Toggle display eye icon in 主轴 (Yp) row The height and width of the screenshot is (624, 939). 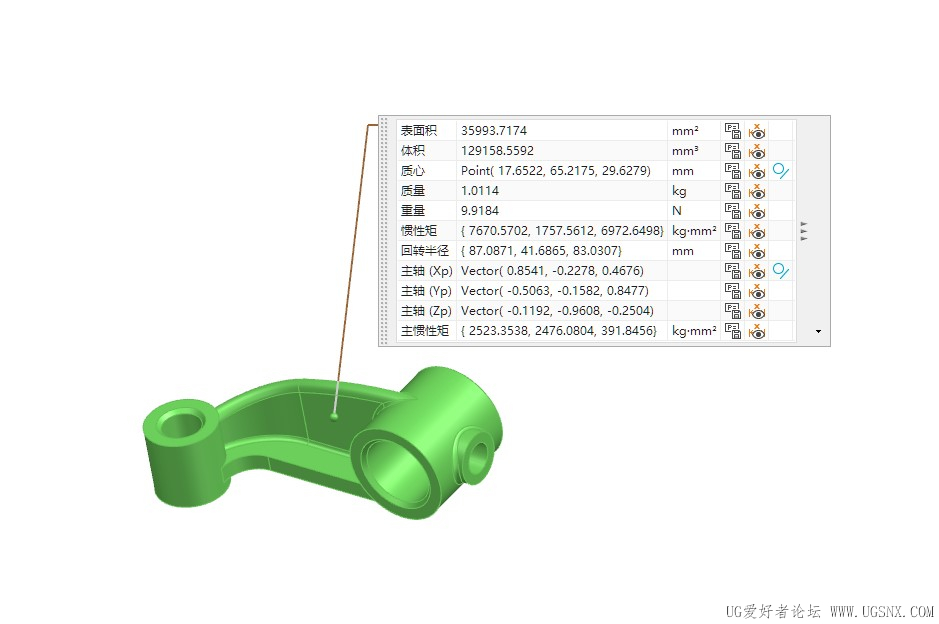(x=757, y=290)
